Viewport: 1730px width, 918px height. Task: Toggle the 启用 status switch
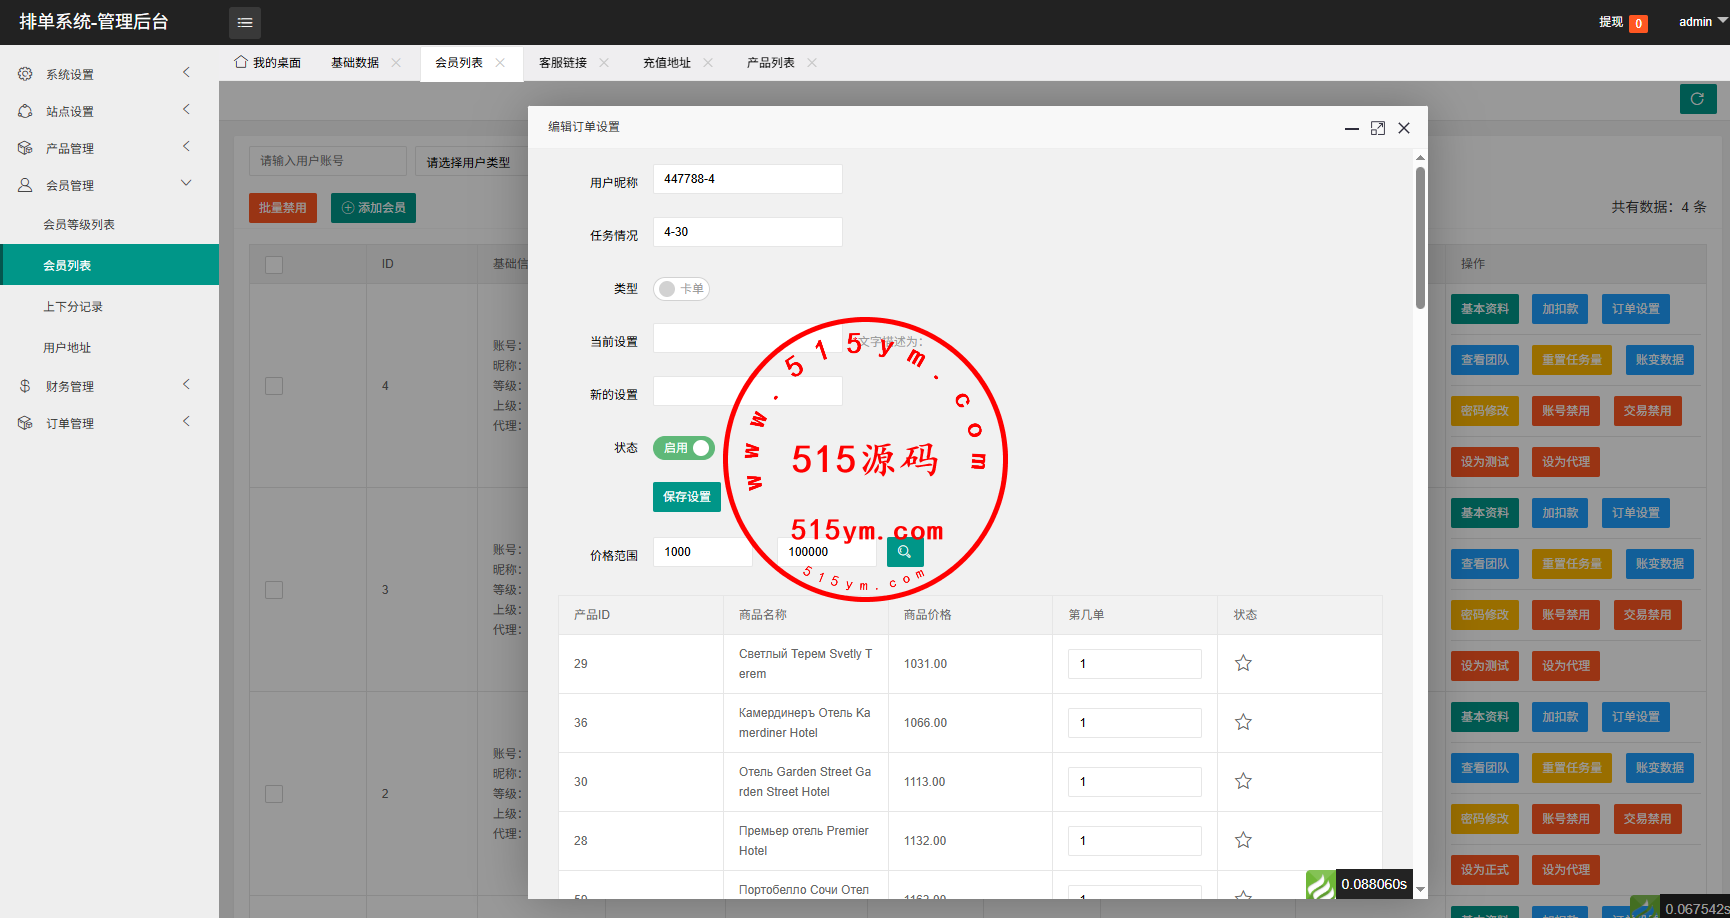[x=684, y=448]
